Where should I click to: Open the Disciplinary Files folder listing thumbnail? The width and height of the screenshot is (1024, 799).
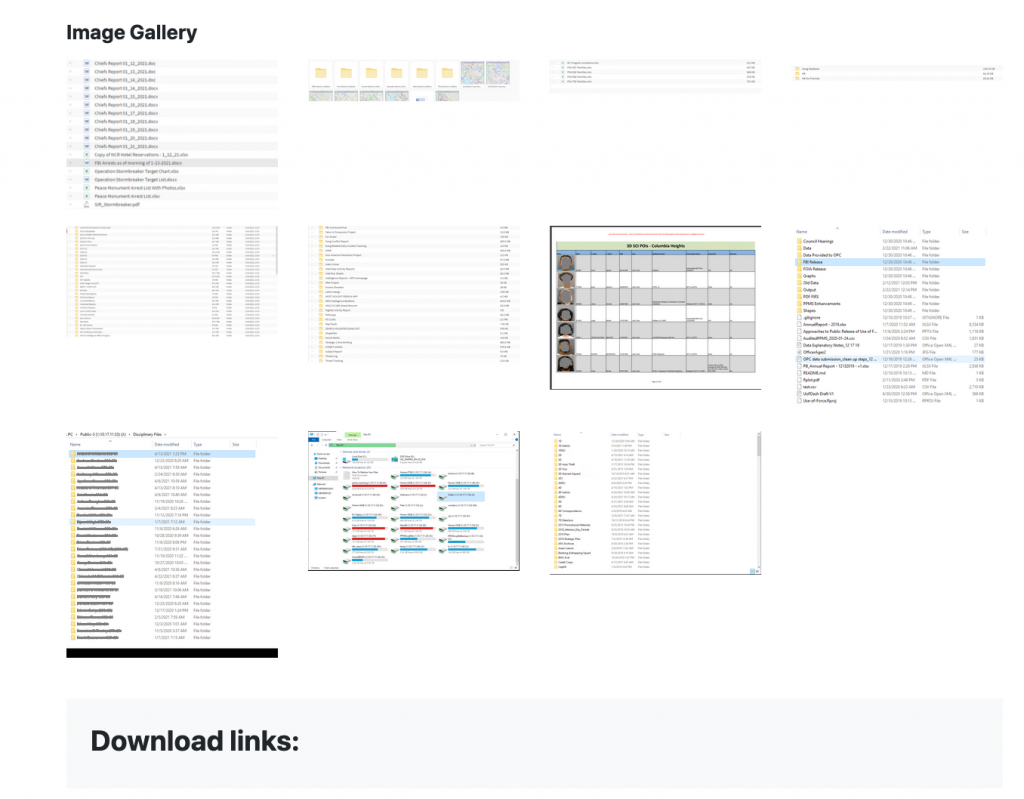171,544
